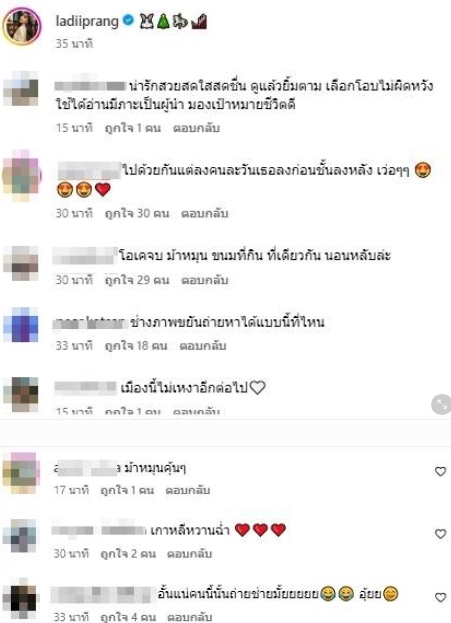Click avatar of the ม้าหมุนคุ้นๆ commenter
The image size is (451, 623).
pos(21,473)
